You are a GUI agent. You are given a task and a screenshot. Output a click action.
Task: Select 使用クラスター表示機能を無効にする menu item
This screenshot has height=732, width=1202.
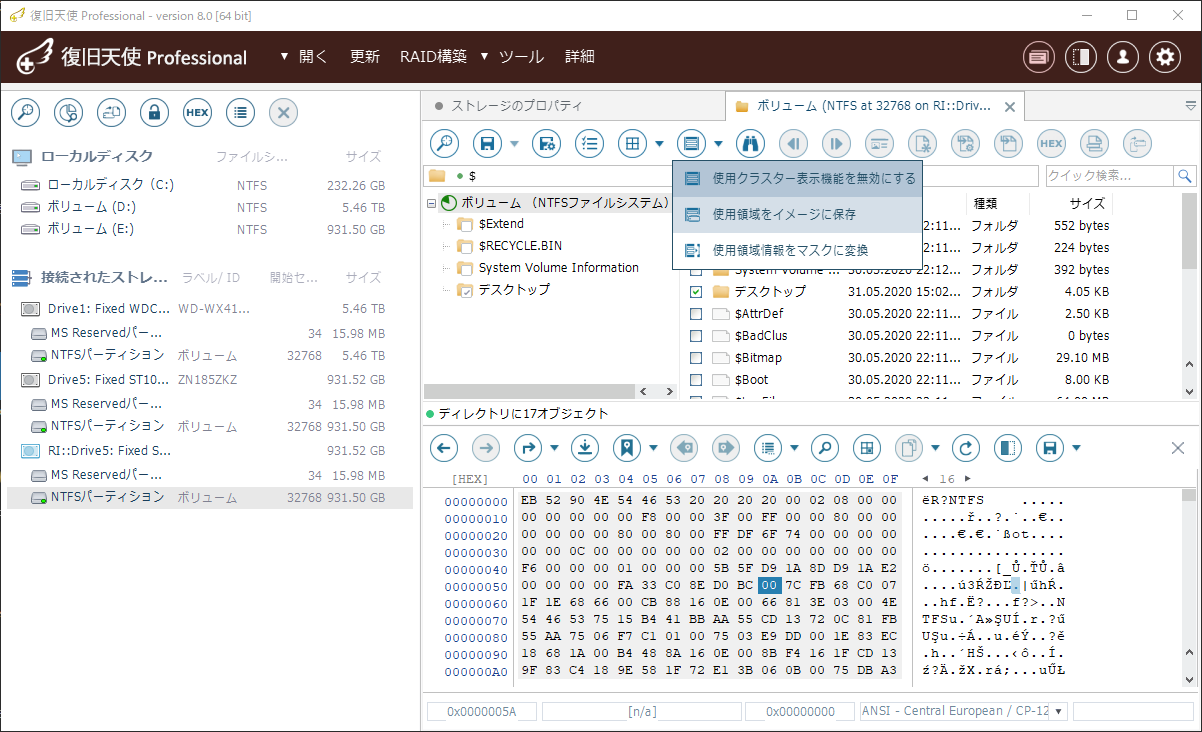pos(797,178)
